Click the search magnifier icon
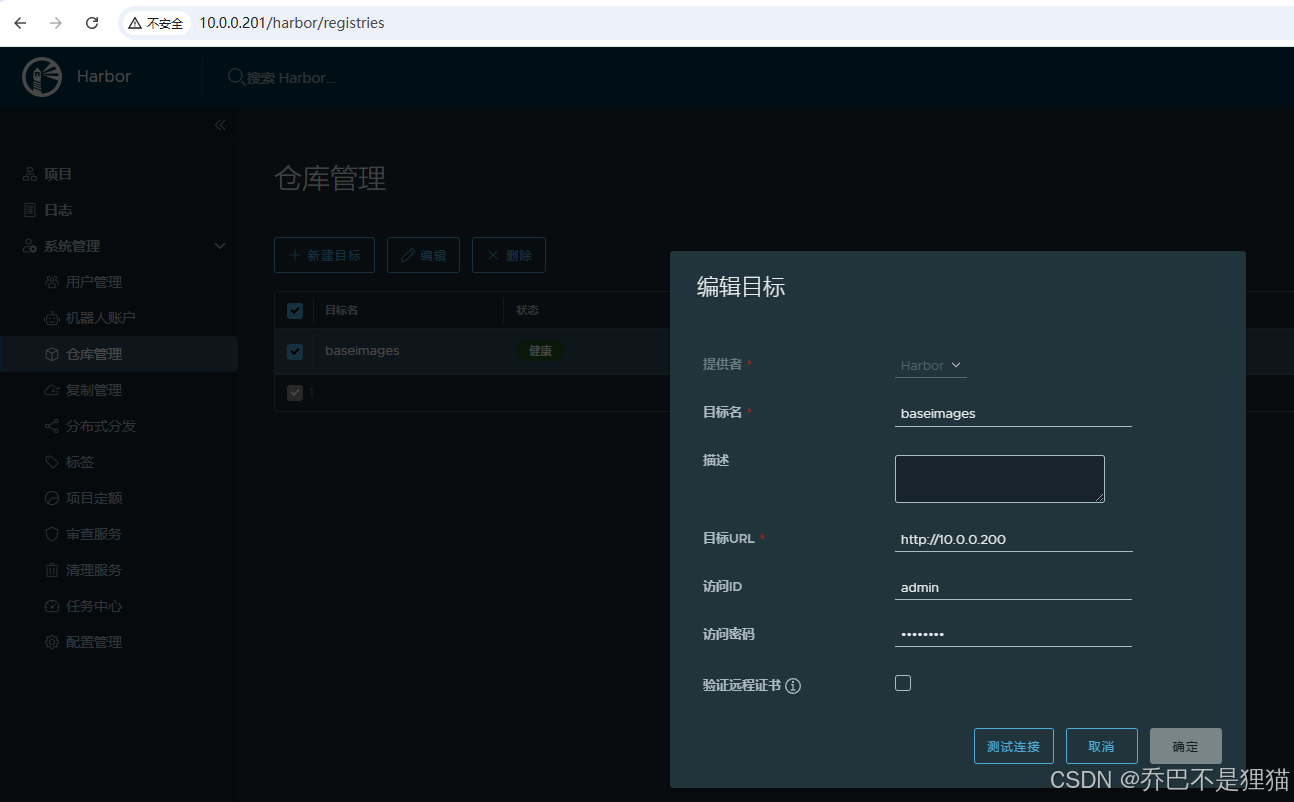The image size is (1294, 802). coord(236,77)
